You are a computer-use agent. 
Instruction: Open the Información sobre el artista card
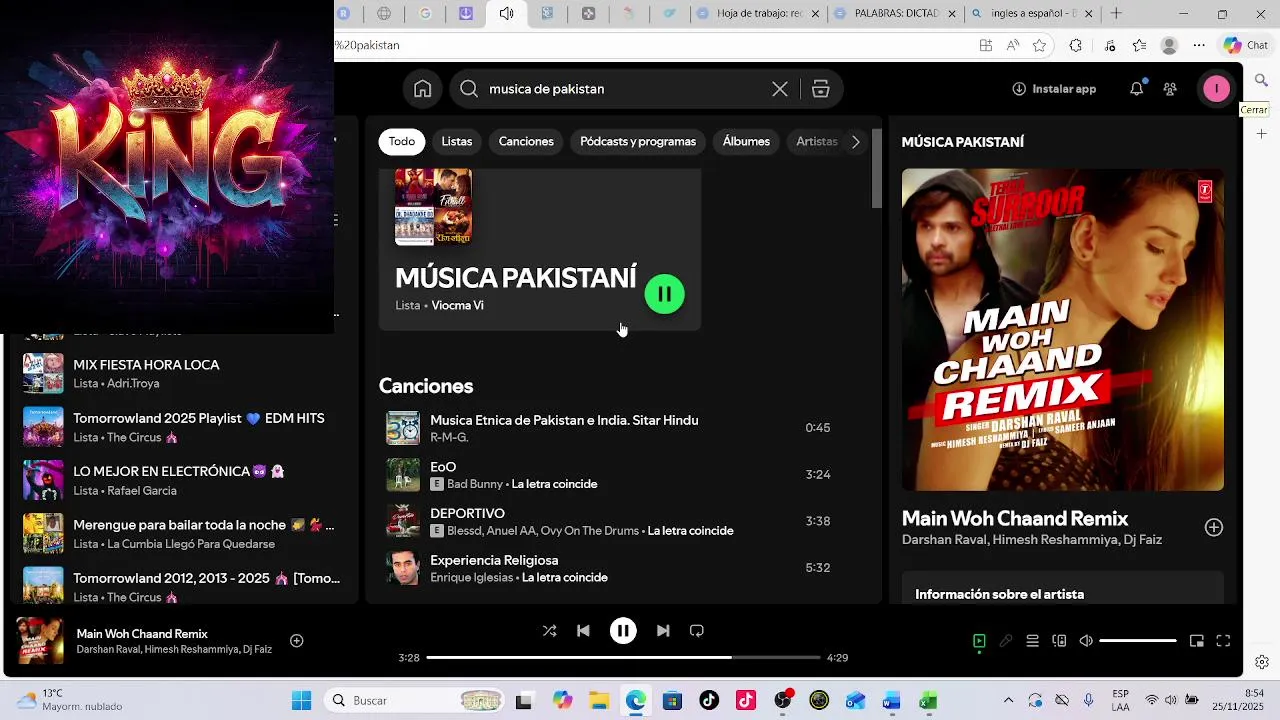pyautogui.click(x=1062, y=589)
